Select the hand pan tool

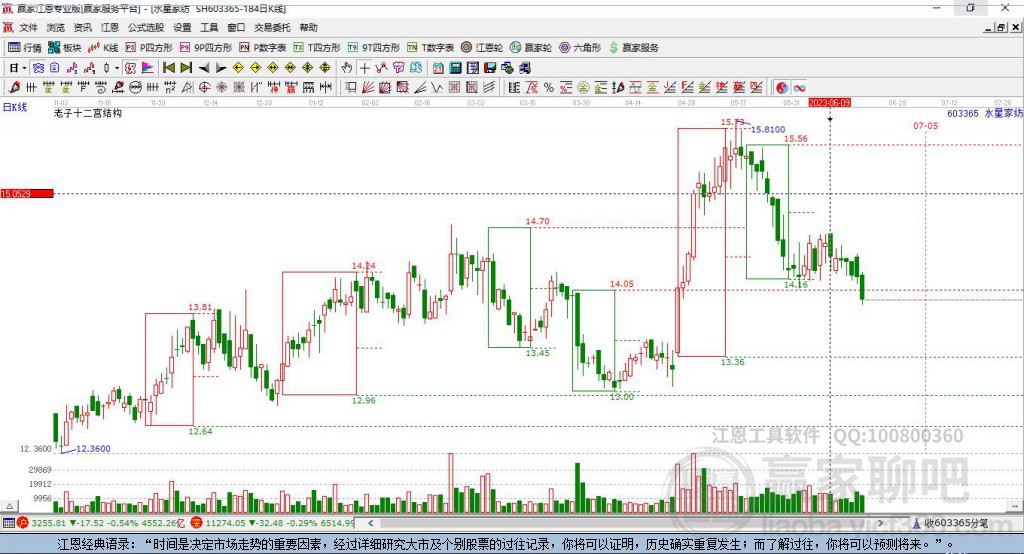[x=347, y=68]
